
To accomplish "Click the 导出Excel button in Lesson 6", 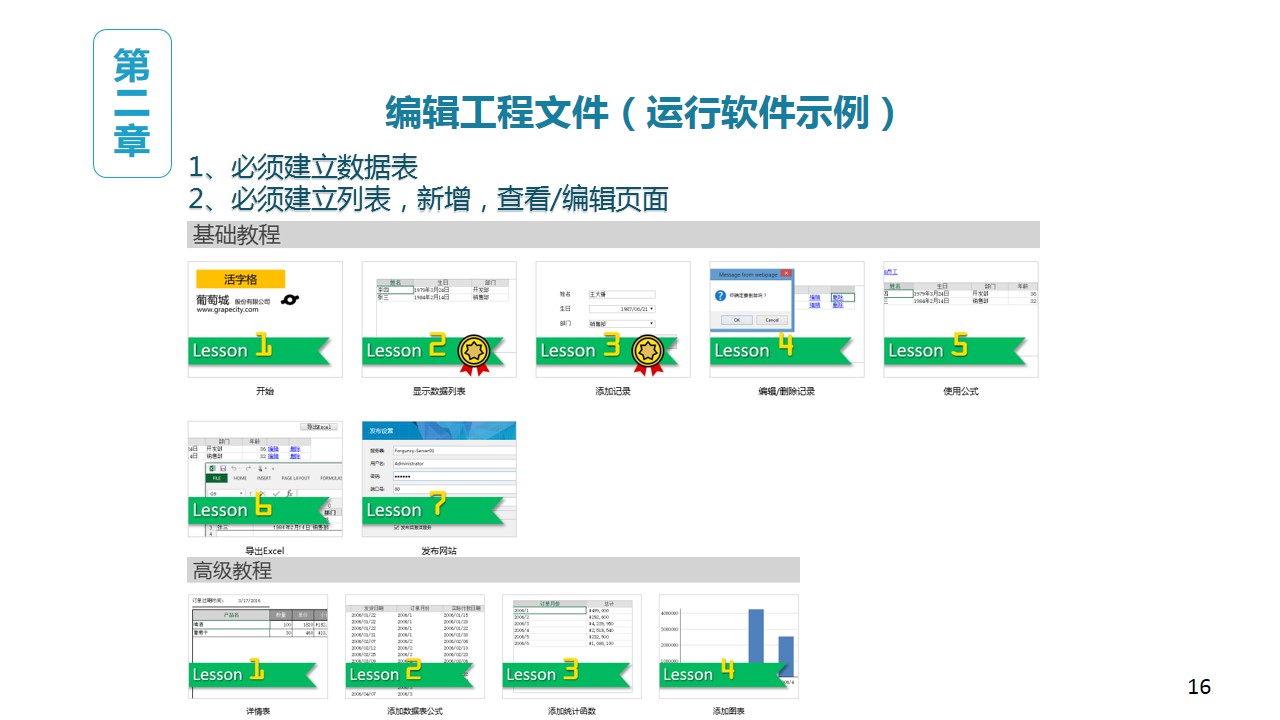I will tap(320, 427).
